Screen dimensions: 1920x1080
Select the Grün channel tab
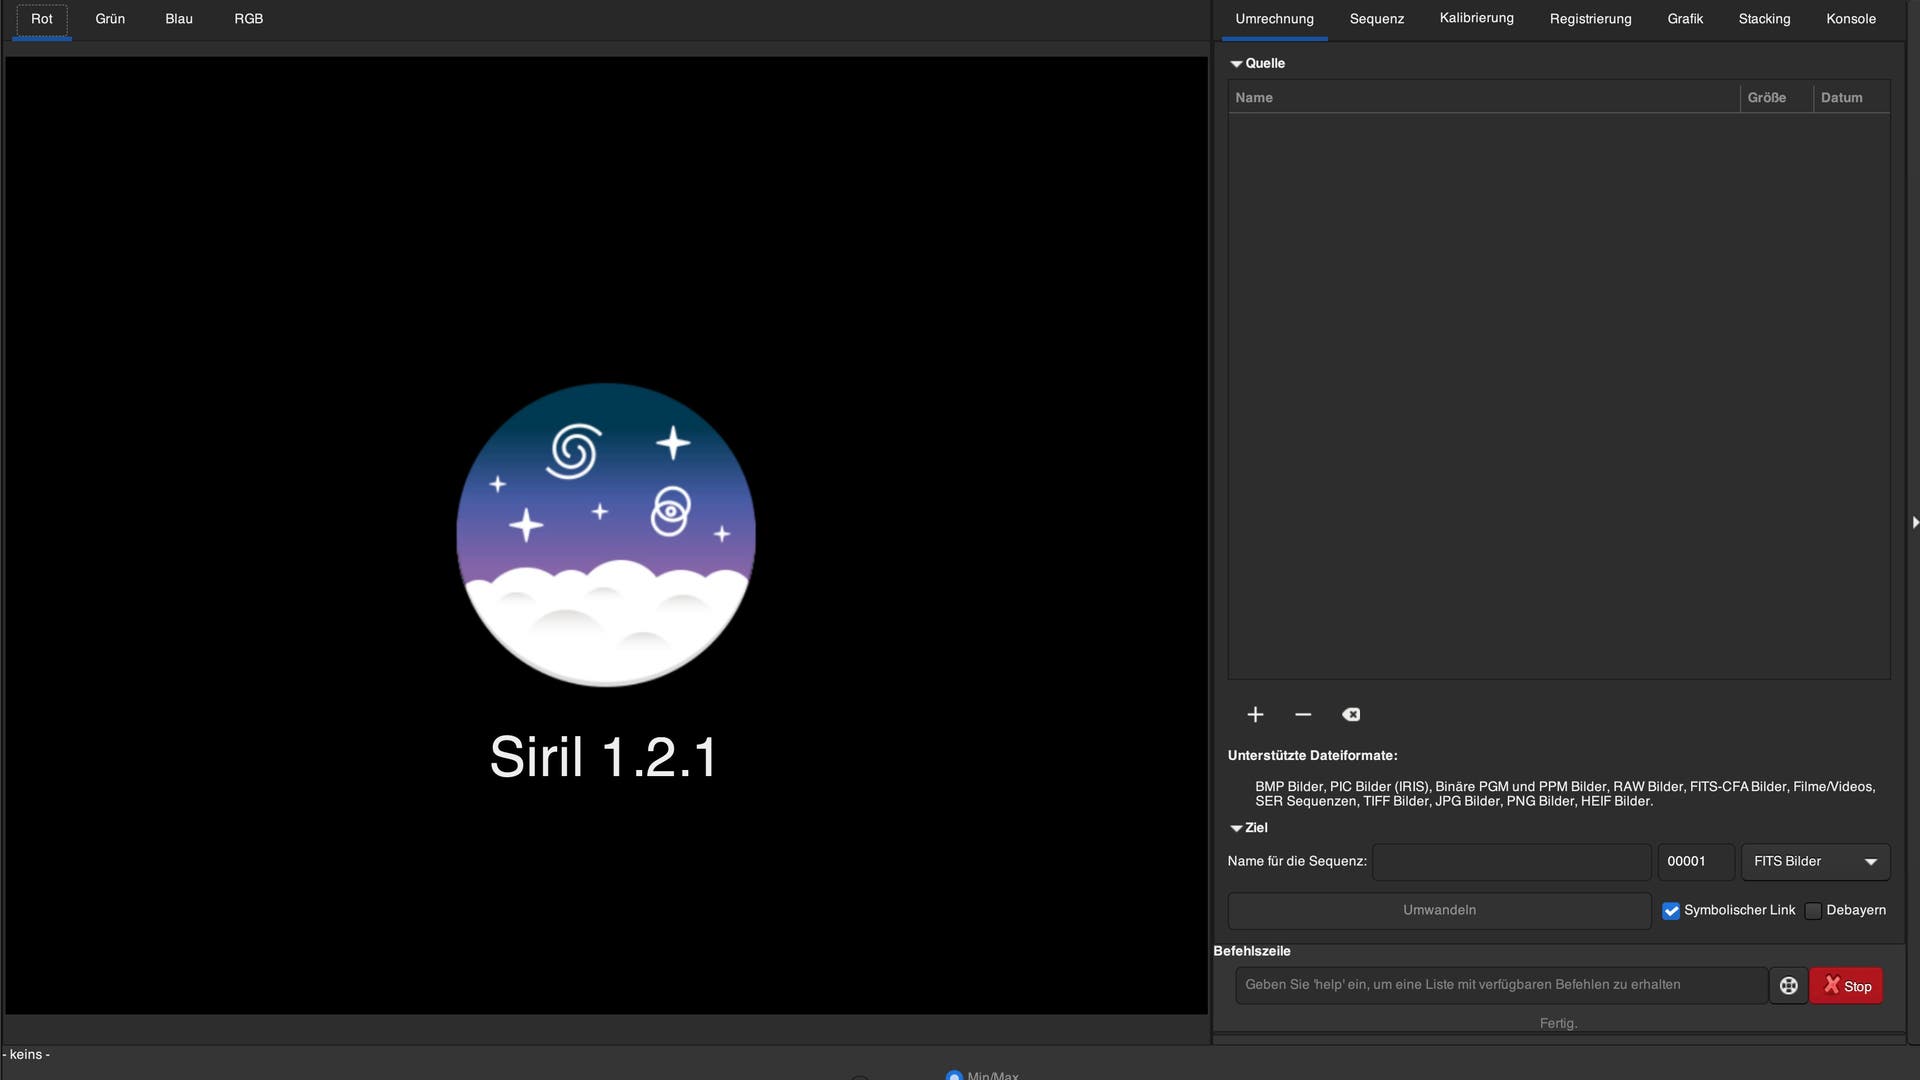[x=111, y=20]
